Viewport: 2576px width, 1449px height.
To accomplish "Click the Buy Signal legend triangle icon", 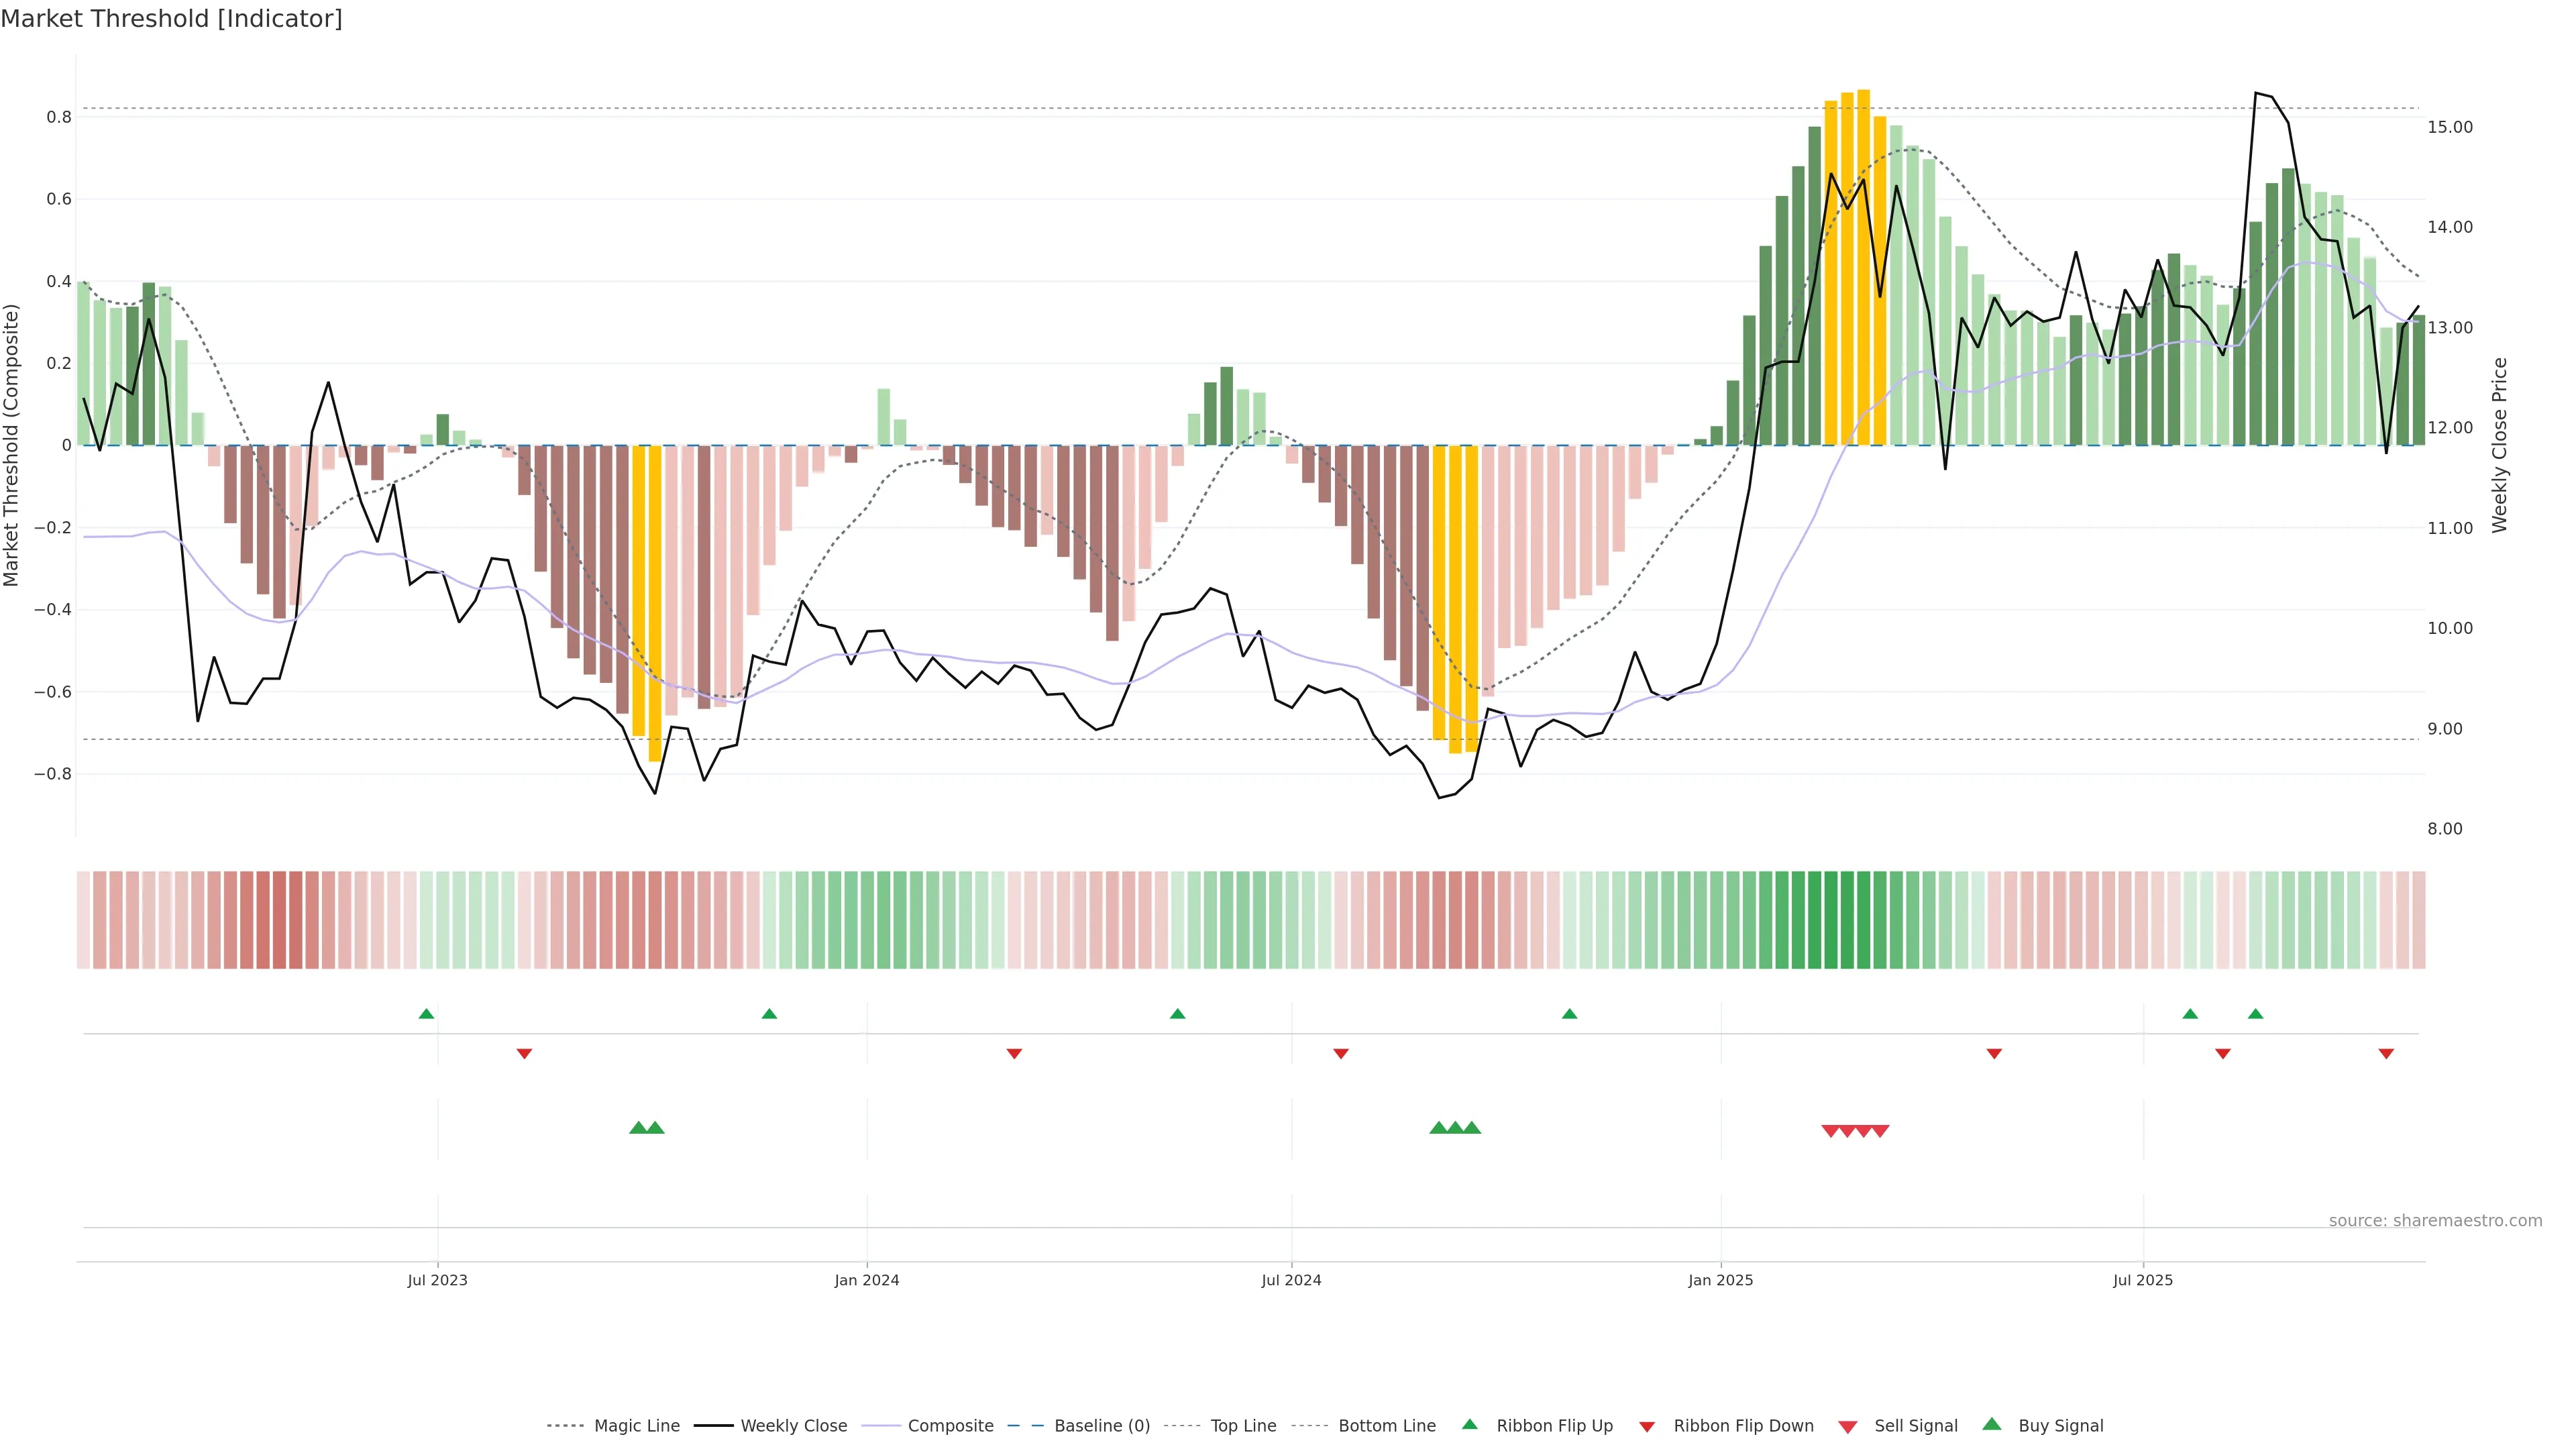I will (1992, 1424).
